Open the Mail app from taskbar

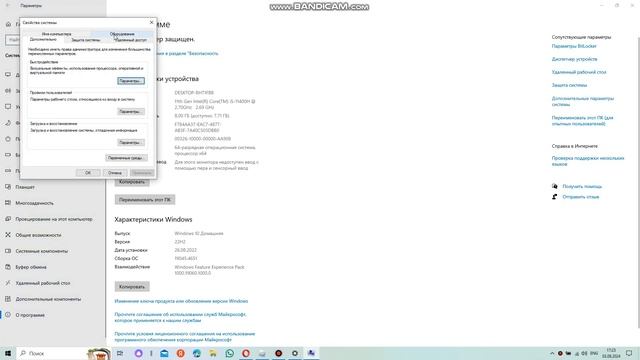(164, 353)
